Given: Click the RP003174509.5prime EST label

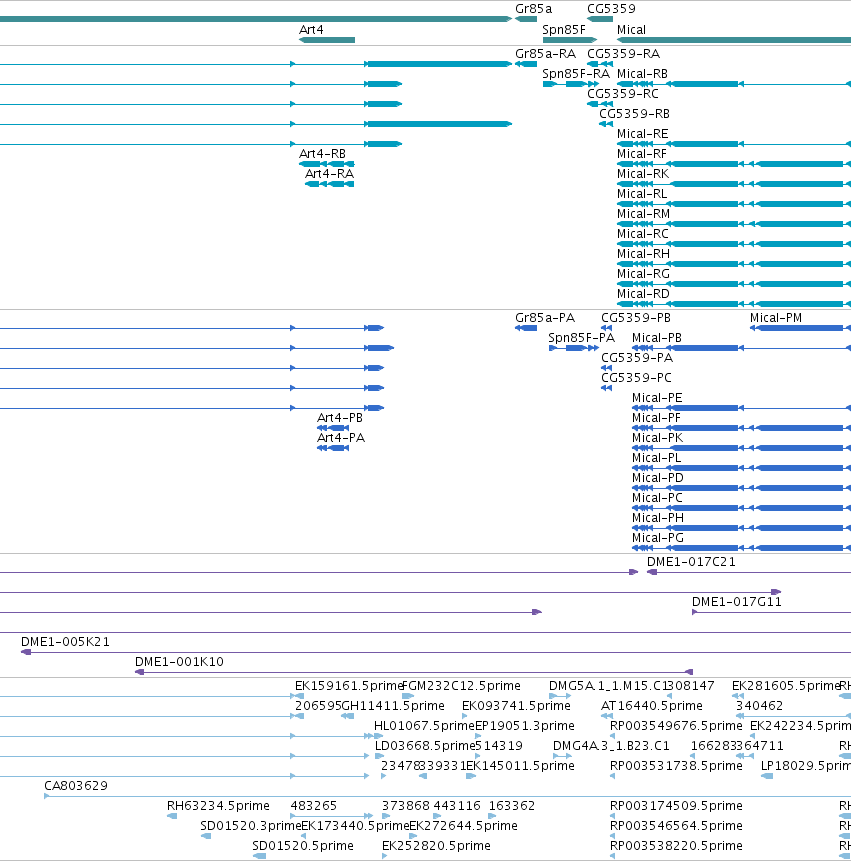Looking at the screenshot, I should [x=676, y=806].
